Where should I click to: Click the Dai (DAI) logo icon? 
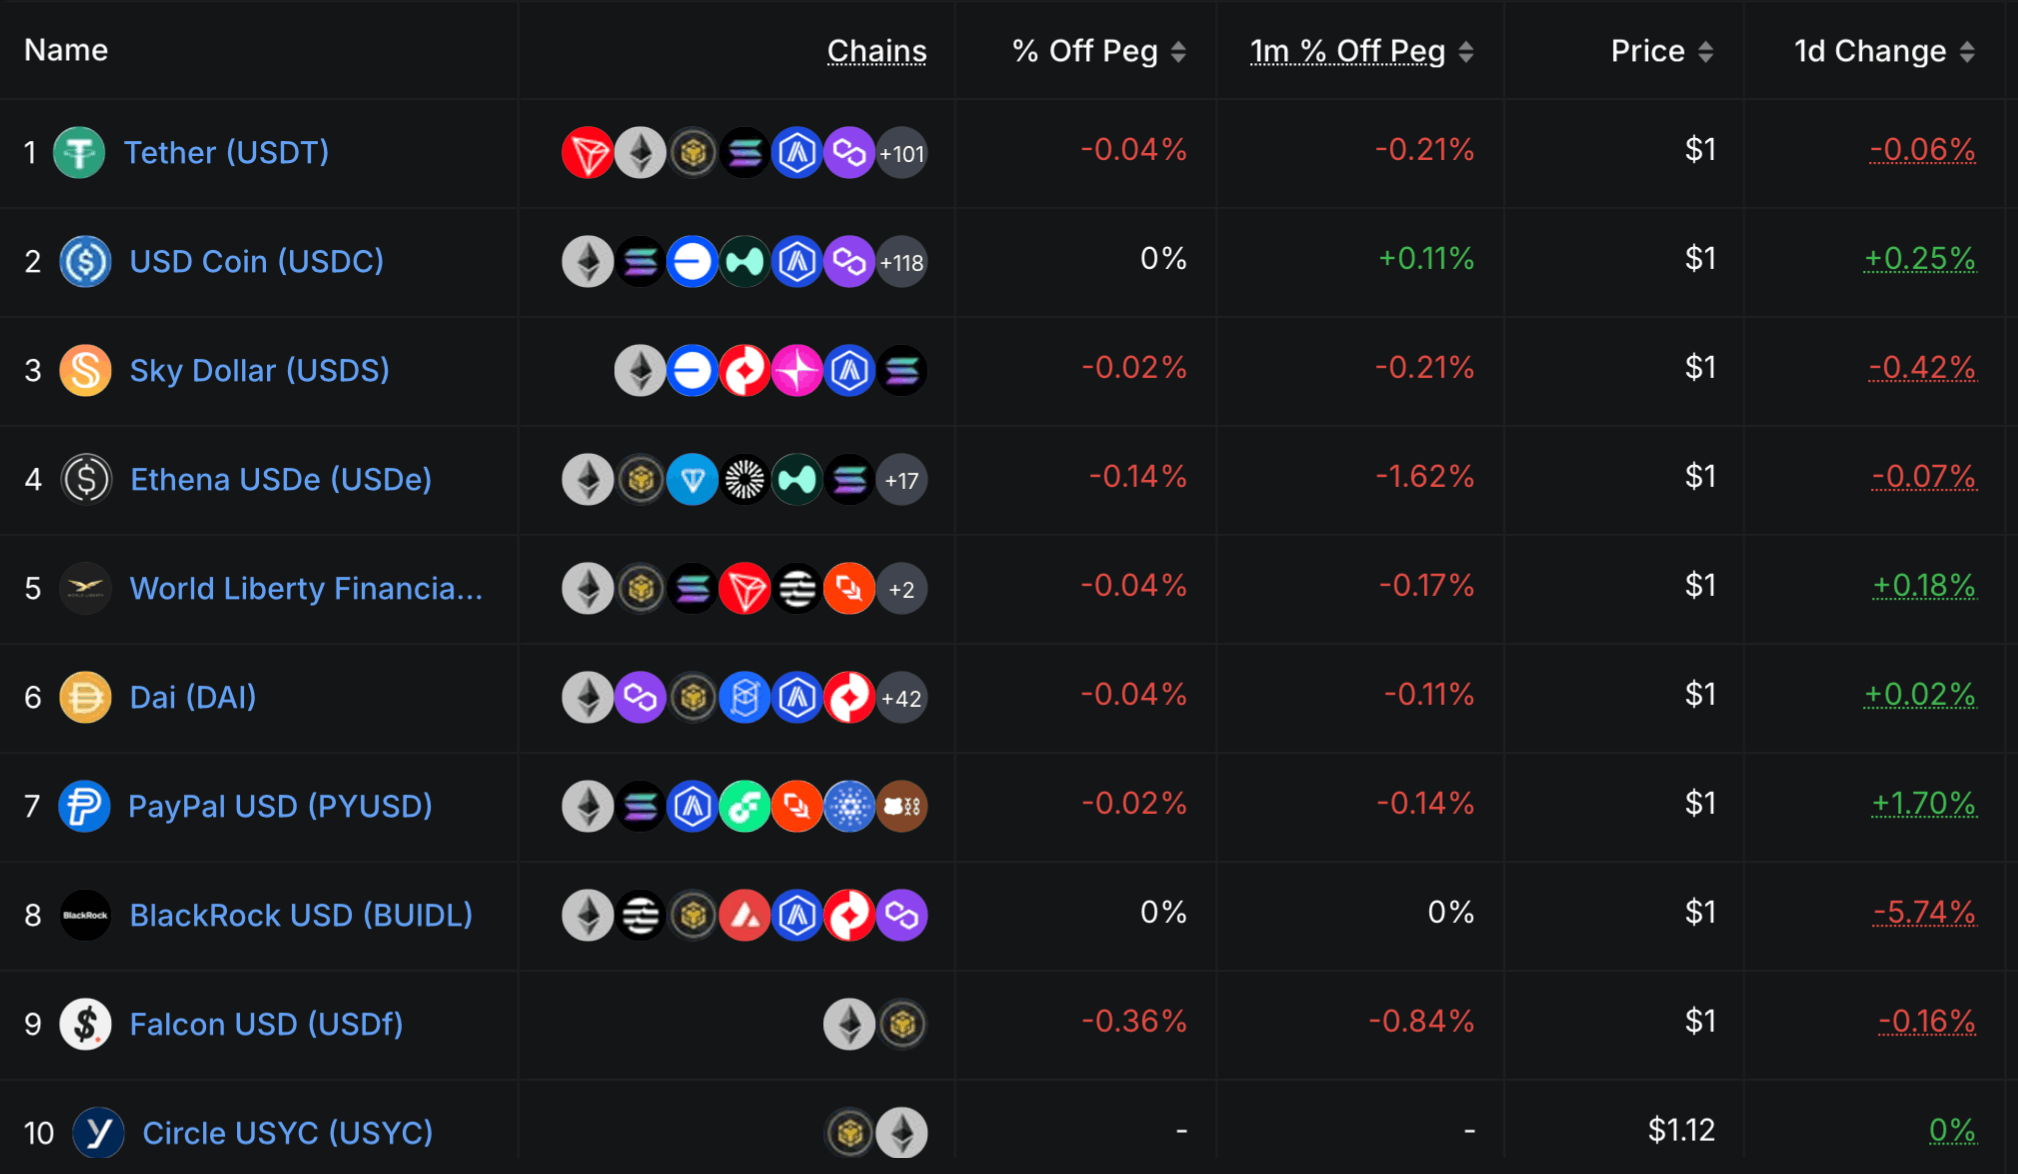[85, 697]
